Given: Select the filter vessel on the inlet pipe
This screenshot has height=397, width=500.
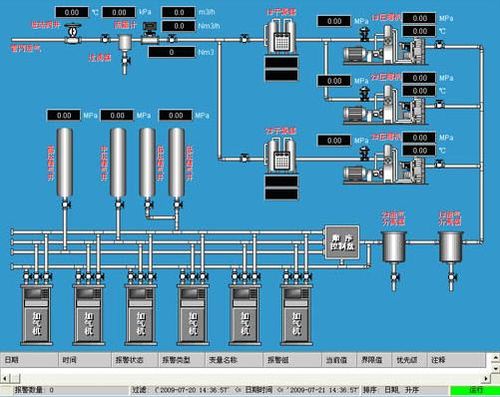Looking at the screenshot, I should pos(125,43).
